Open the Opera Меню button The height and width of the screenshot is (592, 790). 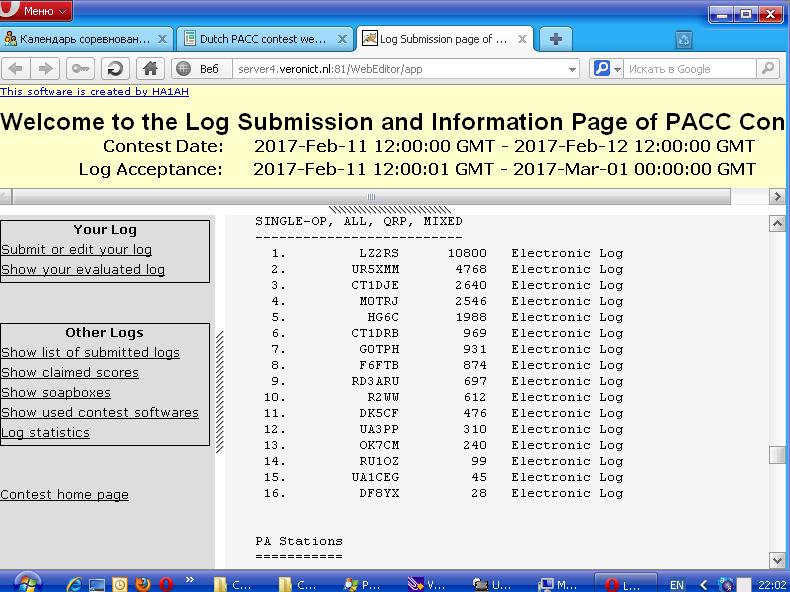pos(37,11)
